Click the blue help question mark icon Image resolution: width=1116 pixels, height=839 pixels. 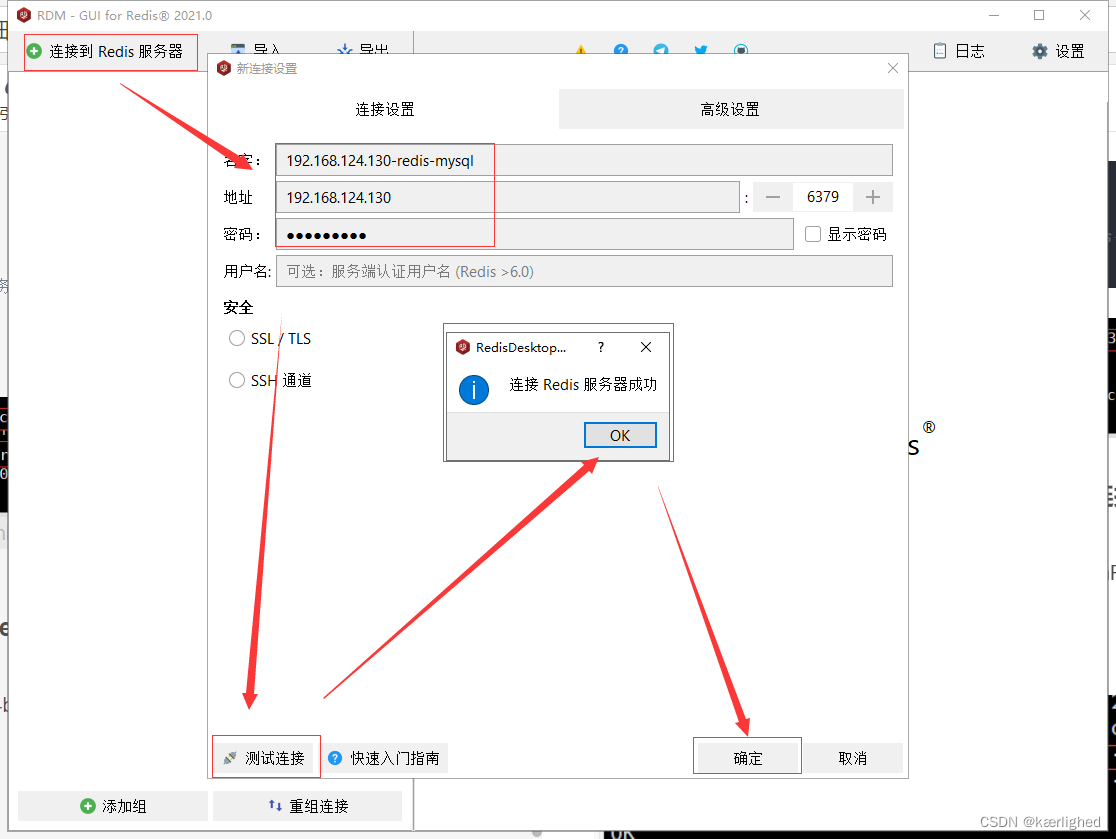pyautogui.click(x=620, y=51)
